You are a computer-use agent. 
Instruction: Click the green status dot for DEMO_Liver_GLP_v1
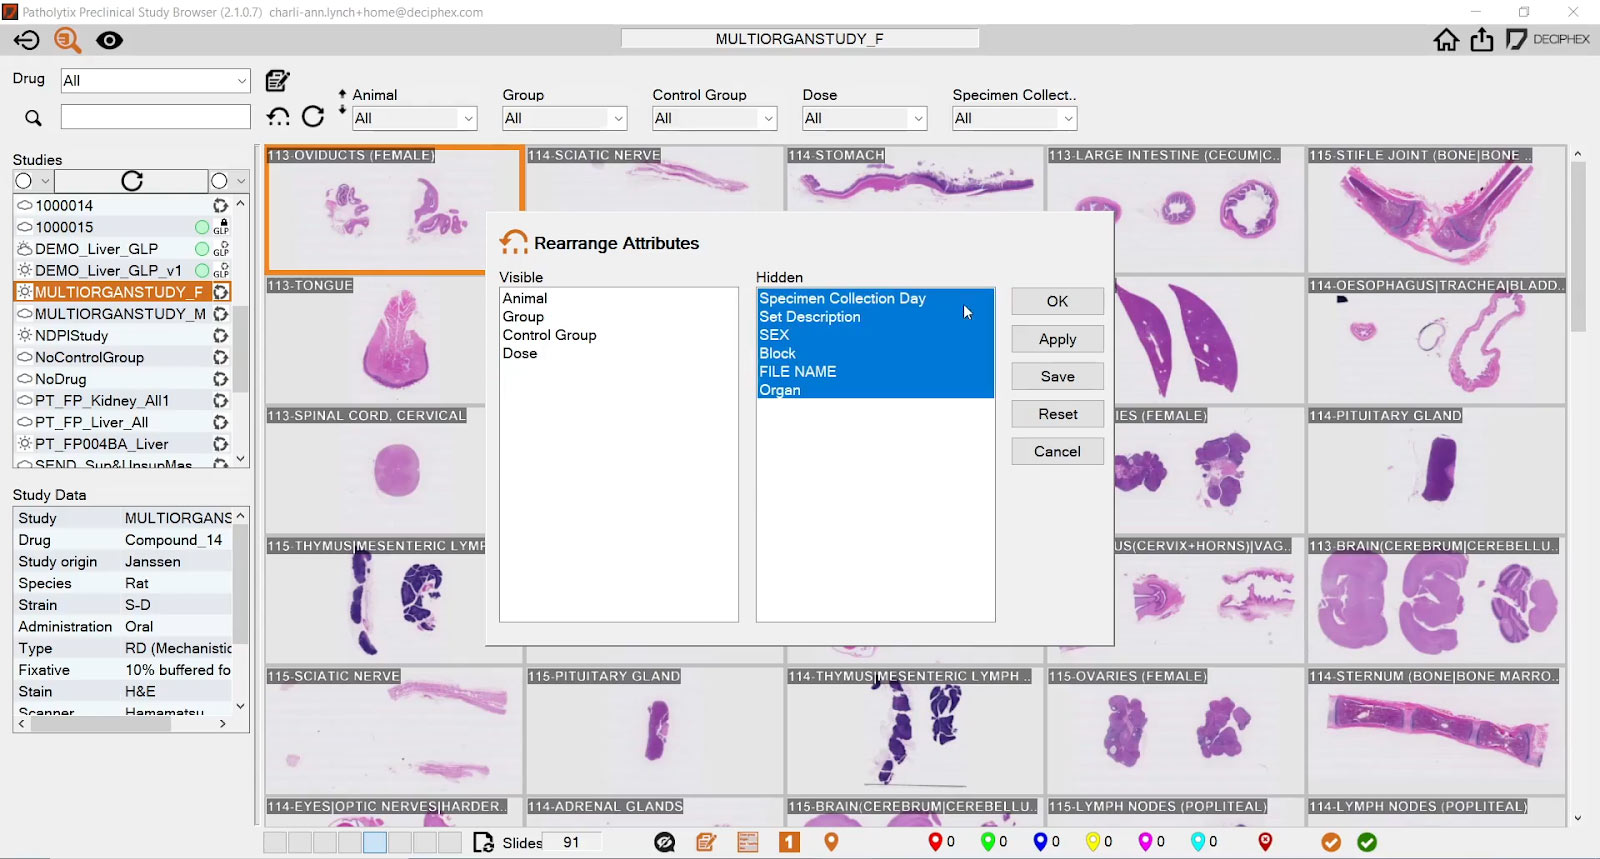point(202,271)
